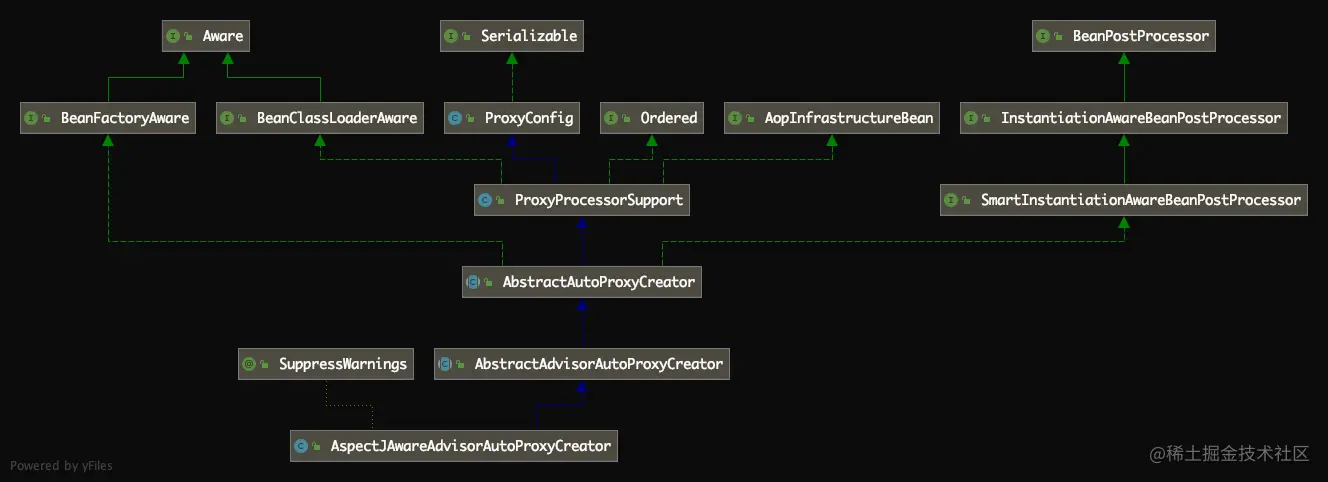Viewport: 1328px width, 482px height.
Task: Click visibility lock icon on BeanPostProcessor node
Action: [x=1060, y=37]
